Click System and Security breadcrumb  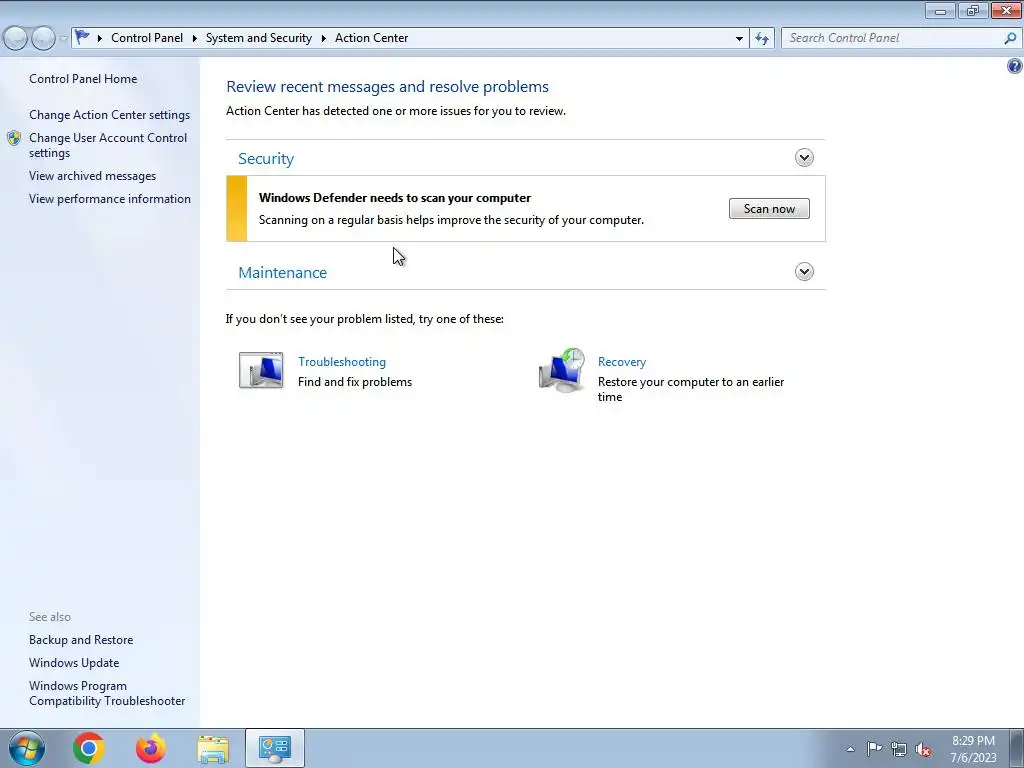click(259, 38)
